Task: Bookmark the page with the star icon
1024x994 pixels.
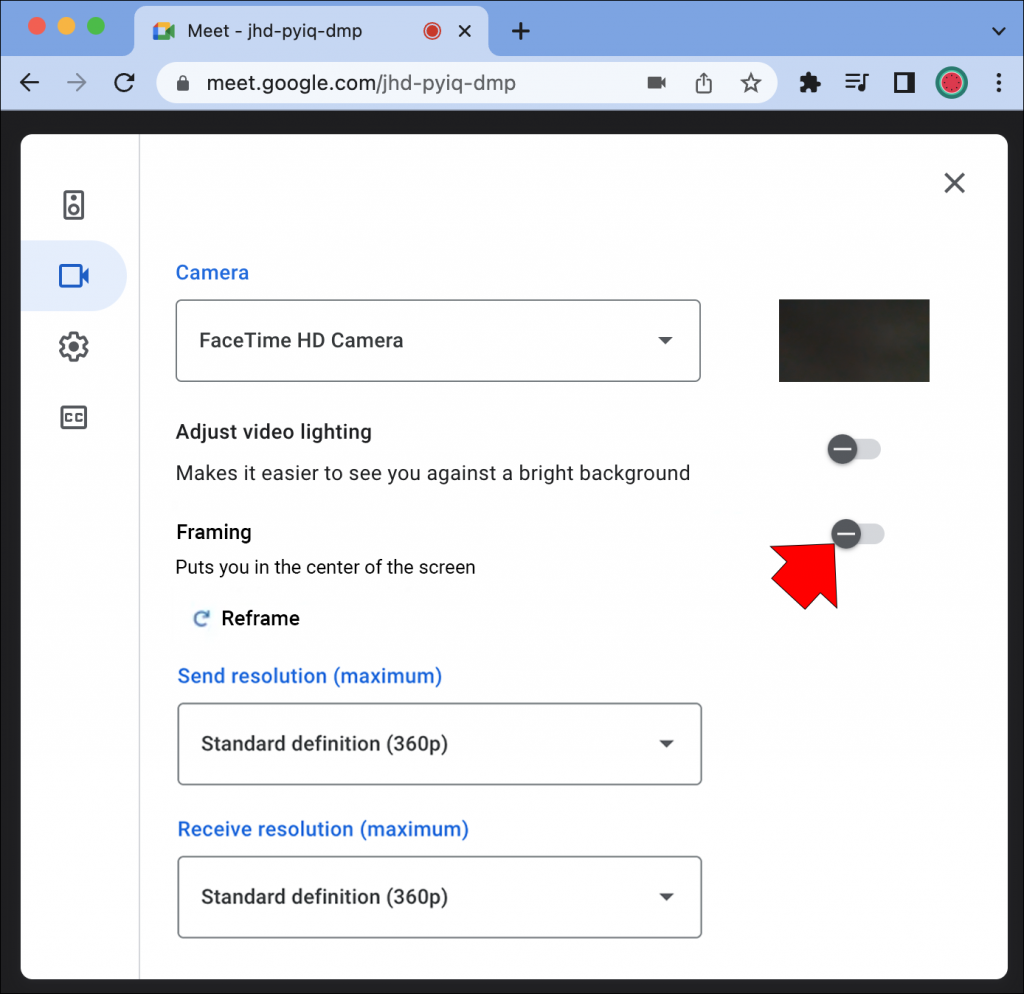Action: pyautogui.click(x=751, y=83)
